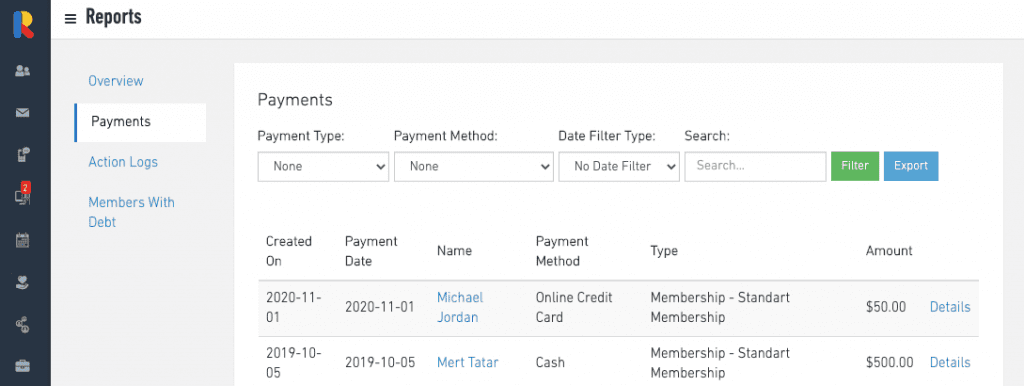The width and height of the screenshot is (1024, 386).
Task: Open the Mert Tatar member link
Action: click(468, 362)
